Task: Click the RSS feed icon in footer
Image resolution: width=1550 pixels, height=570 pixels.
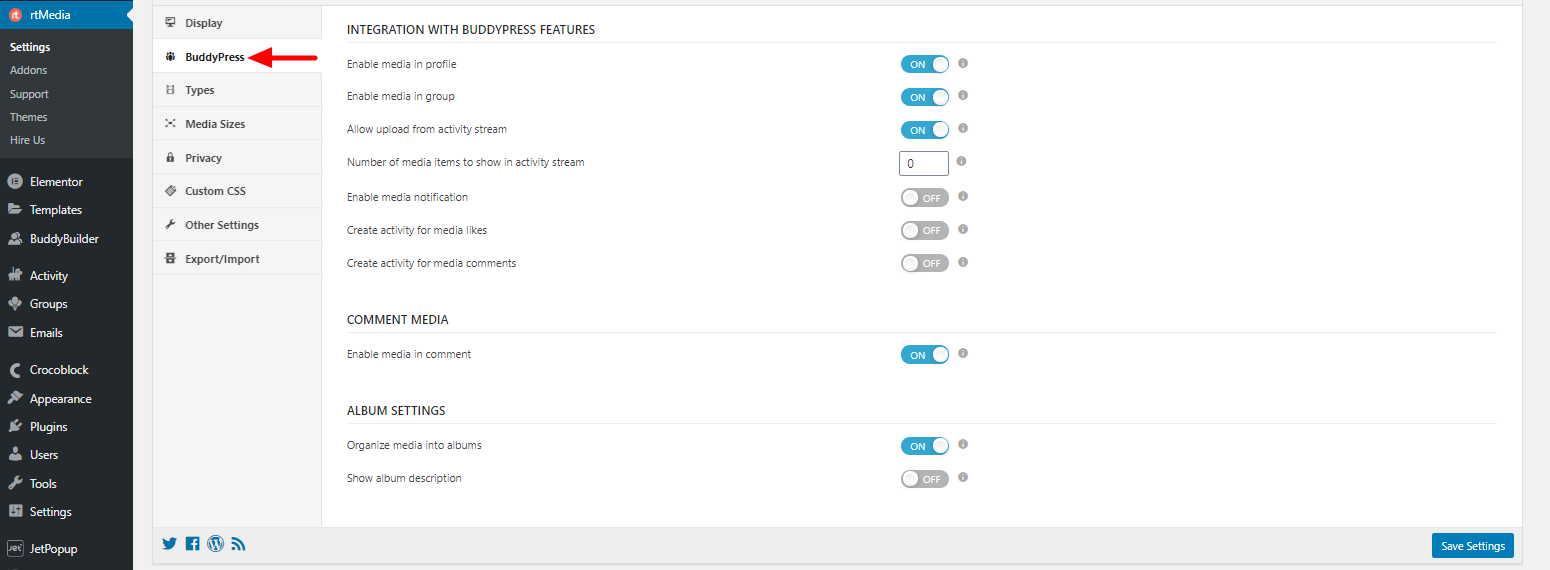Action: click(x=238, y=544)
